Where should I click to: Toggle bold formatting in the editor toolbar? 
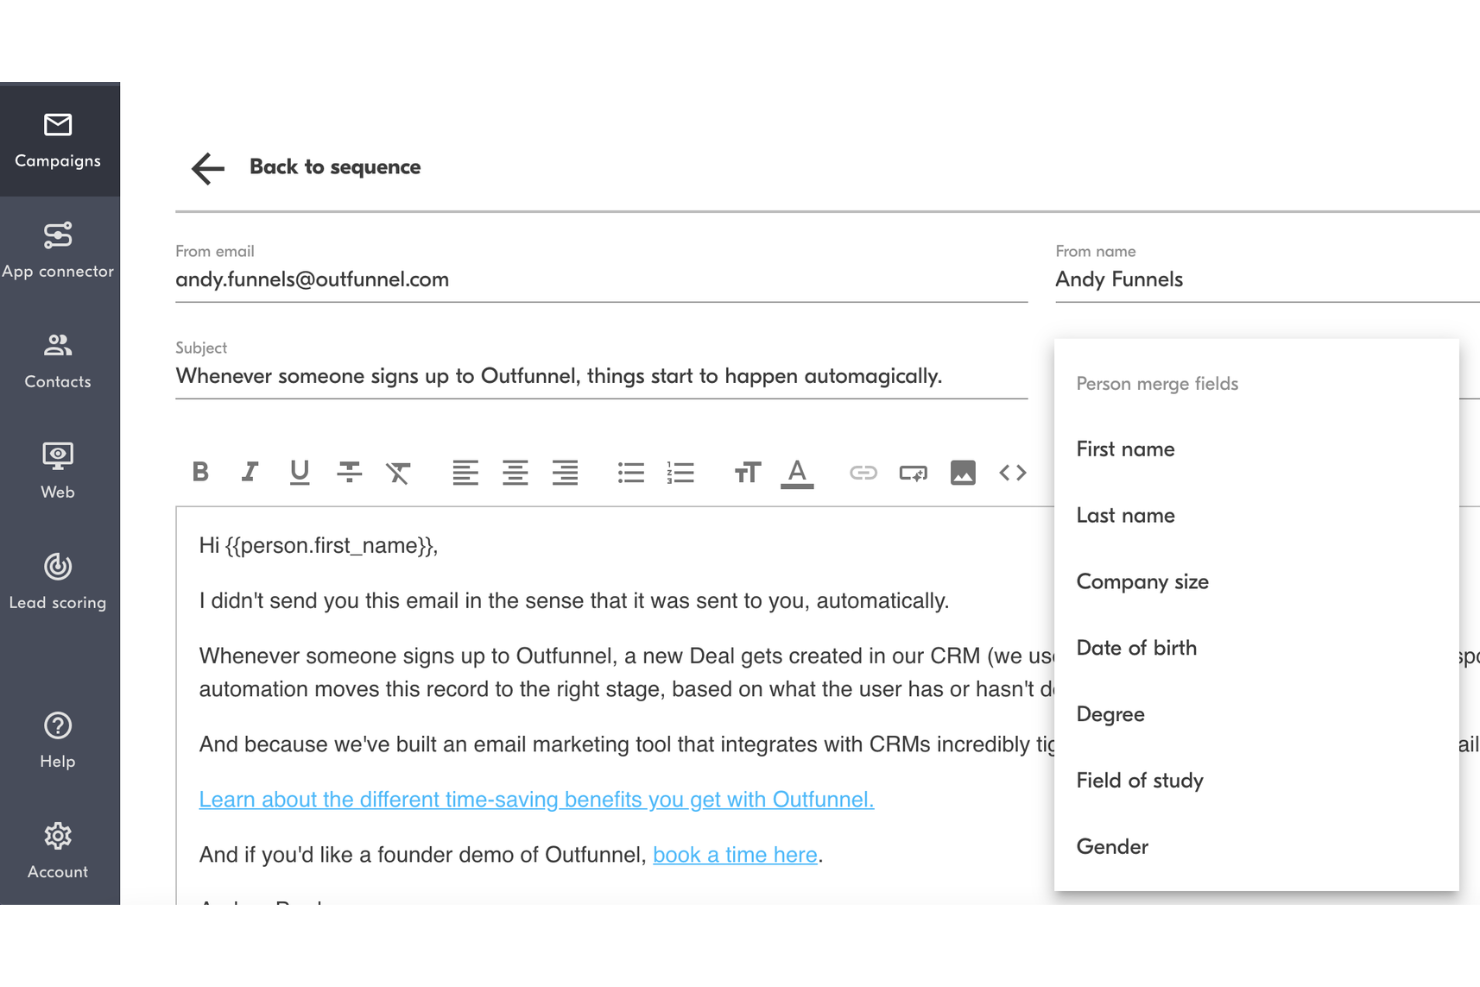point(200,472)
